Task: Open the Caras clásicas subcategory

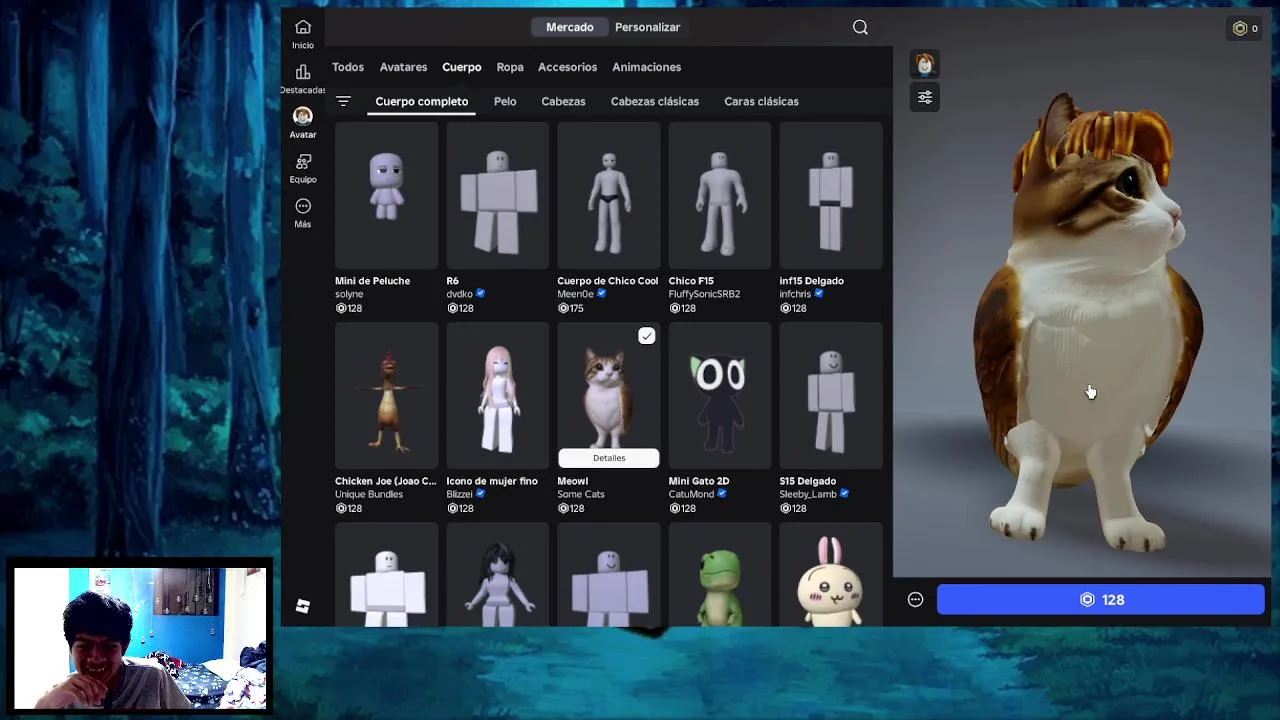Action: tap(761, 101)
